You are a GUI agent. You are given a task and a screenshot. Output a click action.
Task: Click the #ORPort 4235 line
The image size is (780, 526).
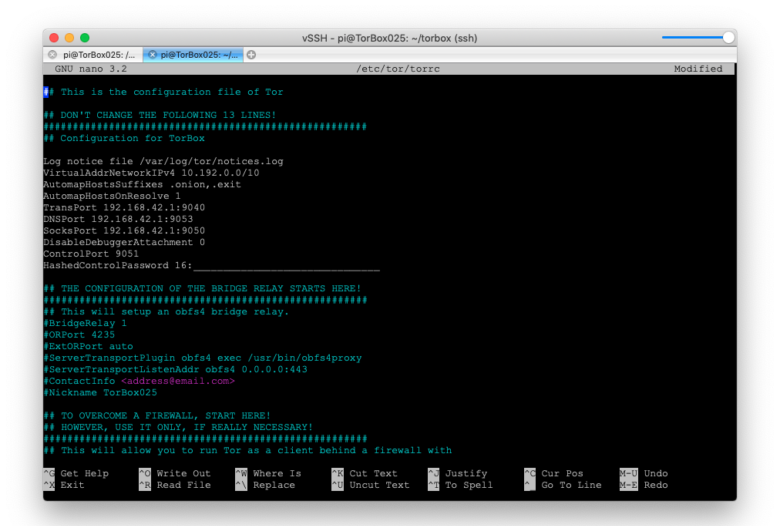tap(79, 334)
